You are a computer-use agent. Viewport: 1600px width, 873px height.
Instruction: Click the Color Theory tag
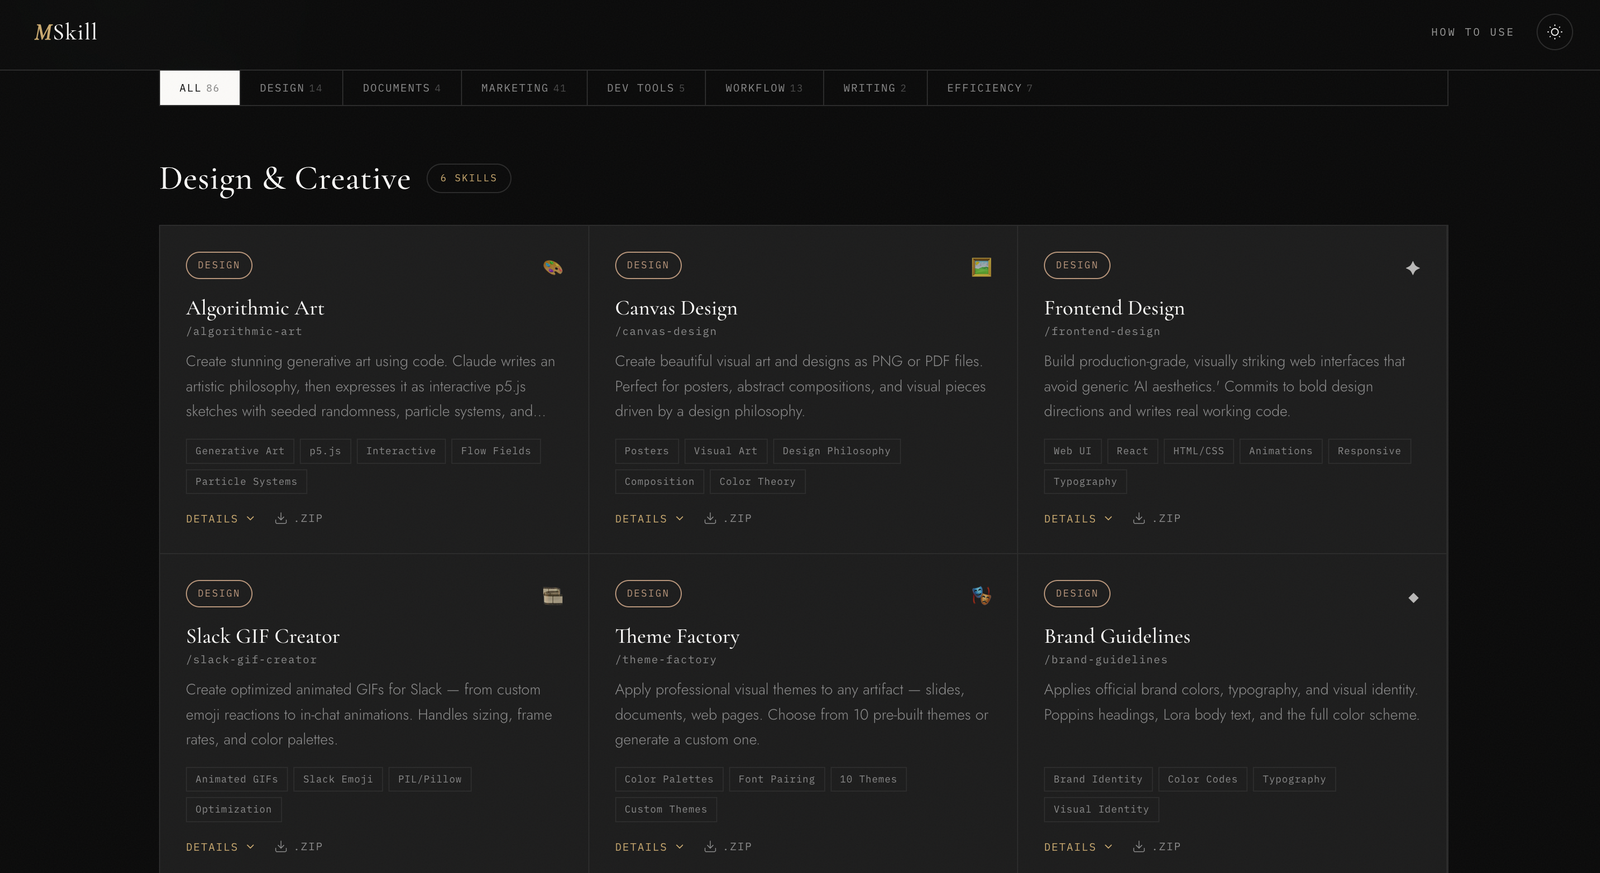tap(757, 481)
